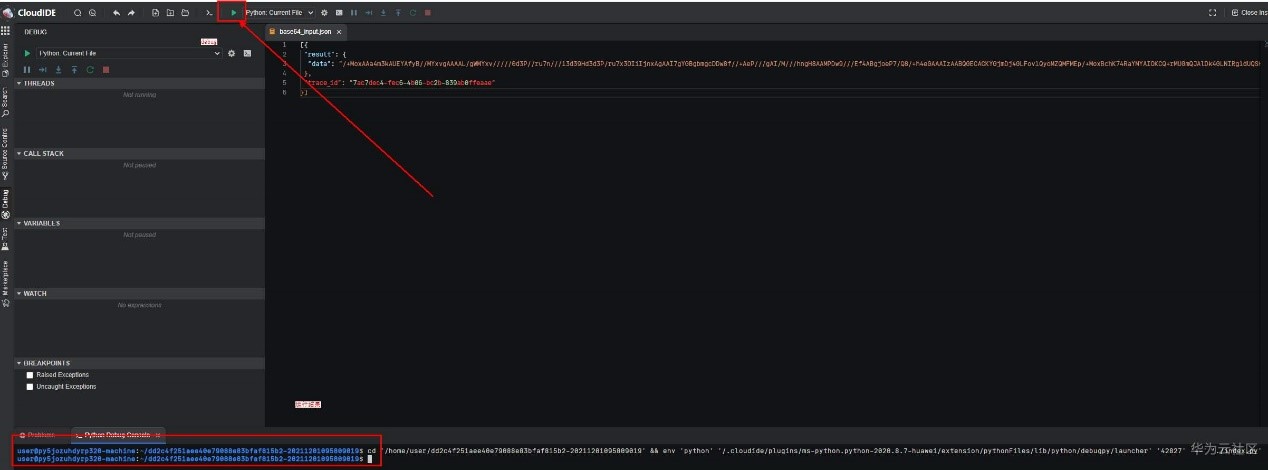Toggle fullscreen icon at top right
The width and height of the screenshot is (1268, 470).
(1213, 13)
